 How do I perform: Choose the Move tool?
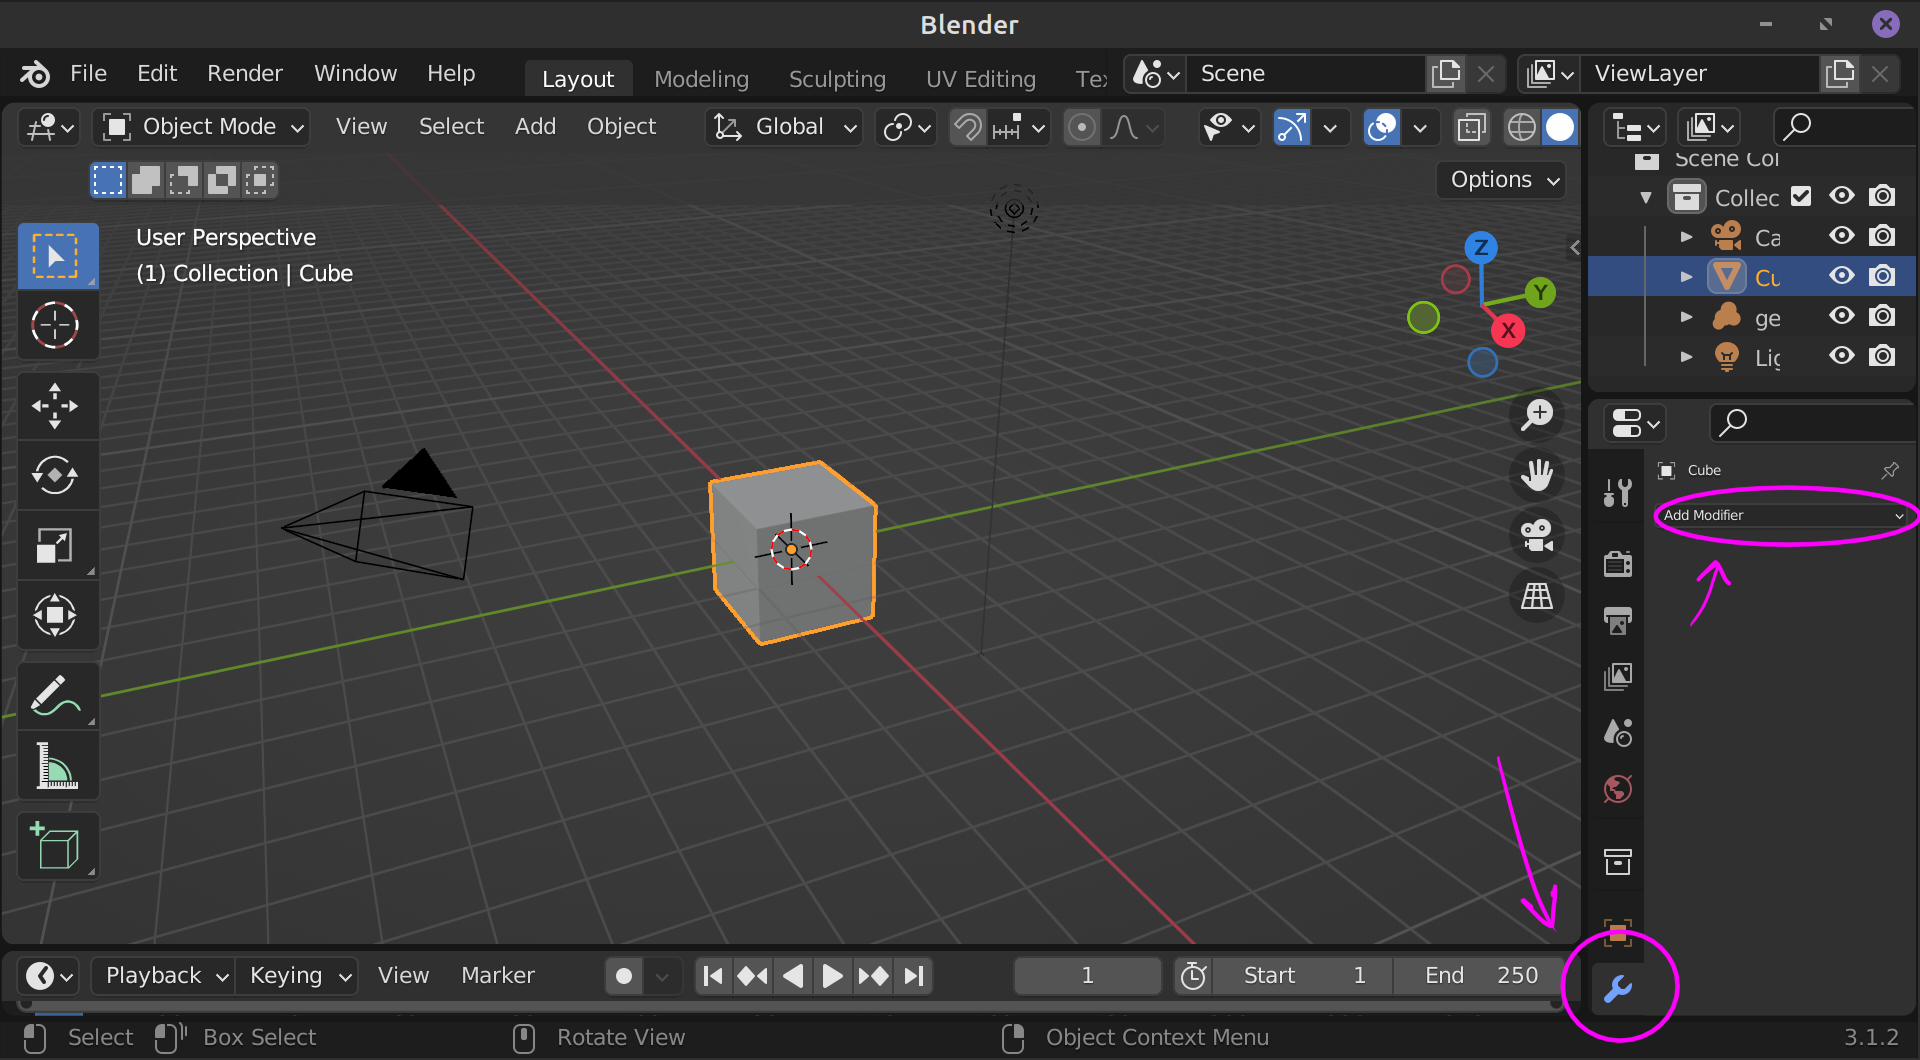click(x=57, y=406)
